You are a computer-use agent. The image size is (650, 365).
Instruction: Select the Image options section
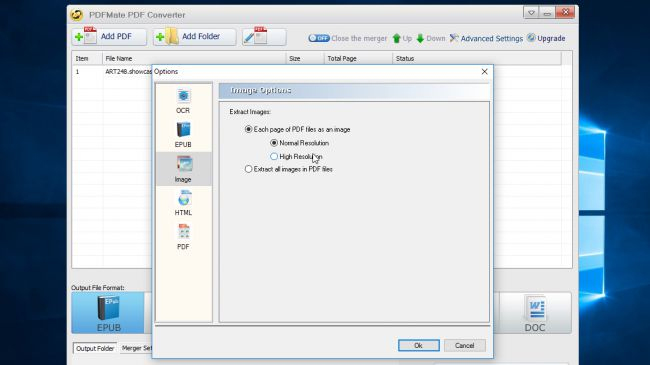click(183, 169)
